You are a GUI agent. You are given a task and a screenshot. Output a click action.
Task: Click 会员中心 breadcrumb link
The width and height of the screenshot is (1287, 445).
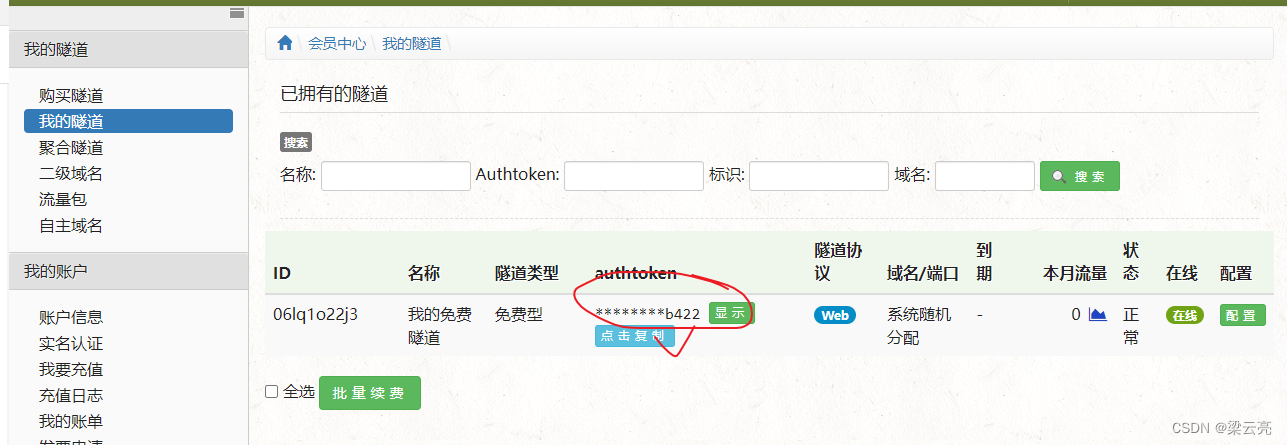(x=337, y=43)
